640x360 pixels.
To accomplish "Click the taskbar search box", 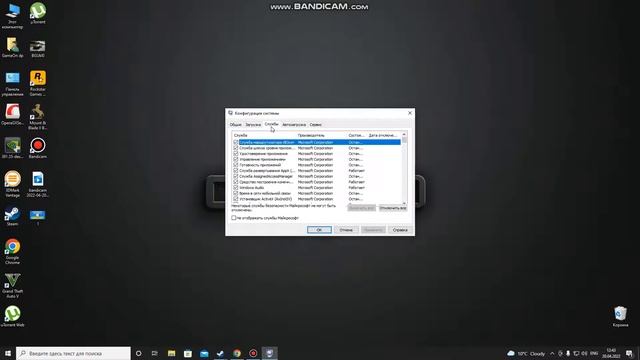I will pos(73,353).
